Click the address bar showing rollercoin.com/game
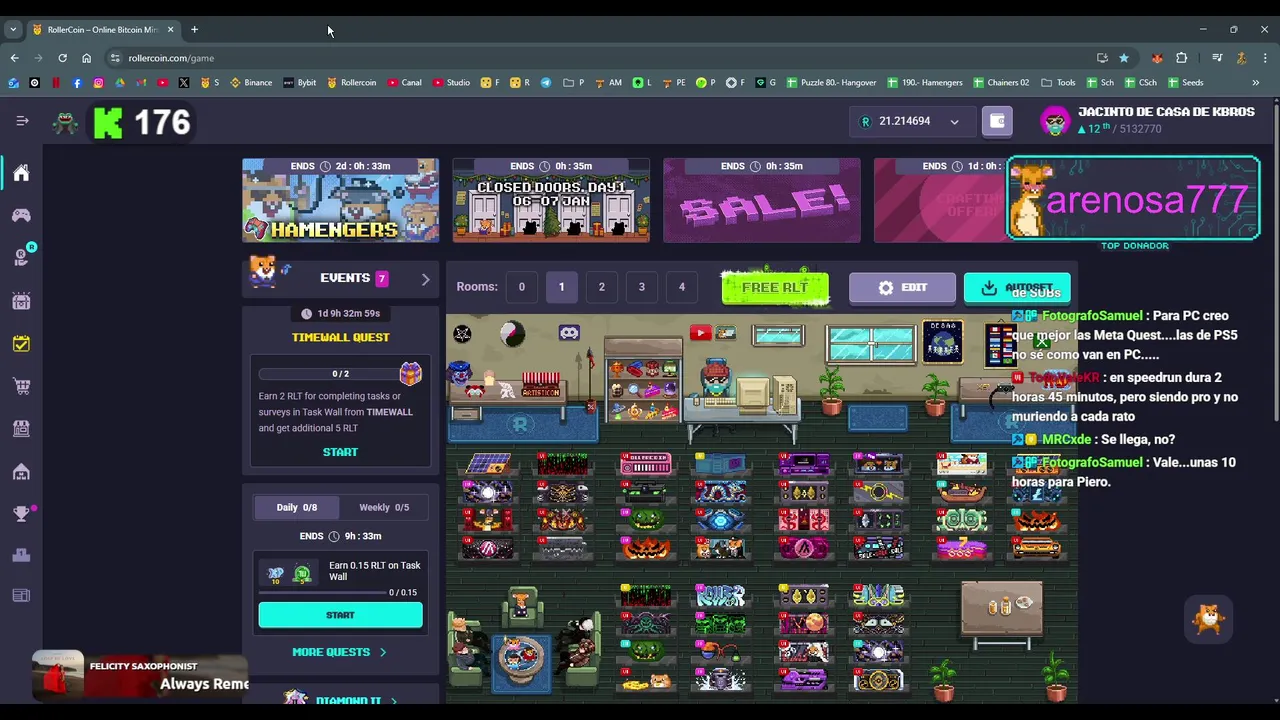Image resolution: width=1280 pixels, height=720 pixels. click(x=600, y=58)
